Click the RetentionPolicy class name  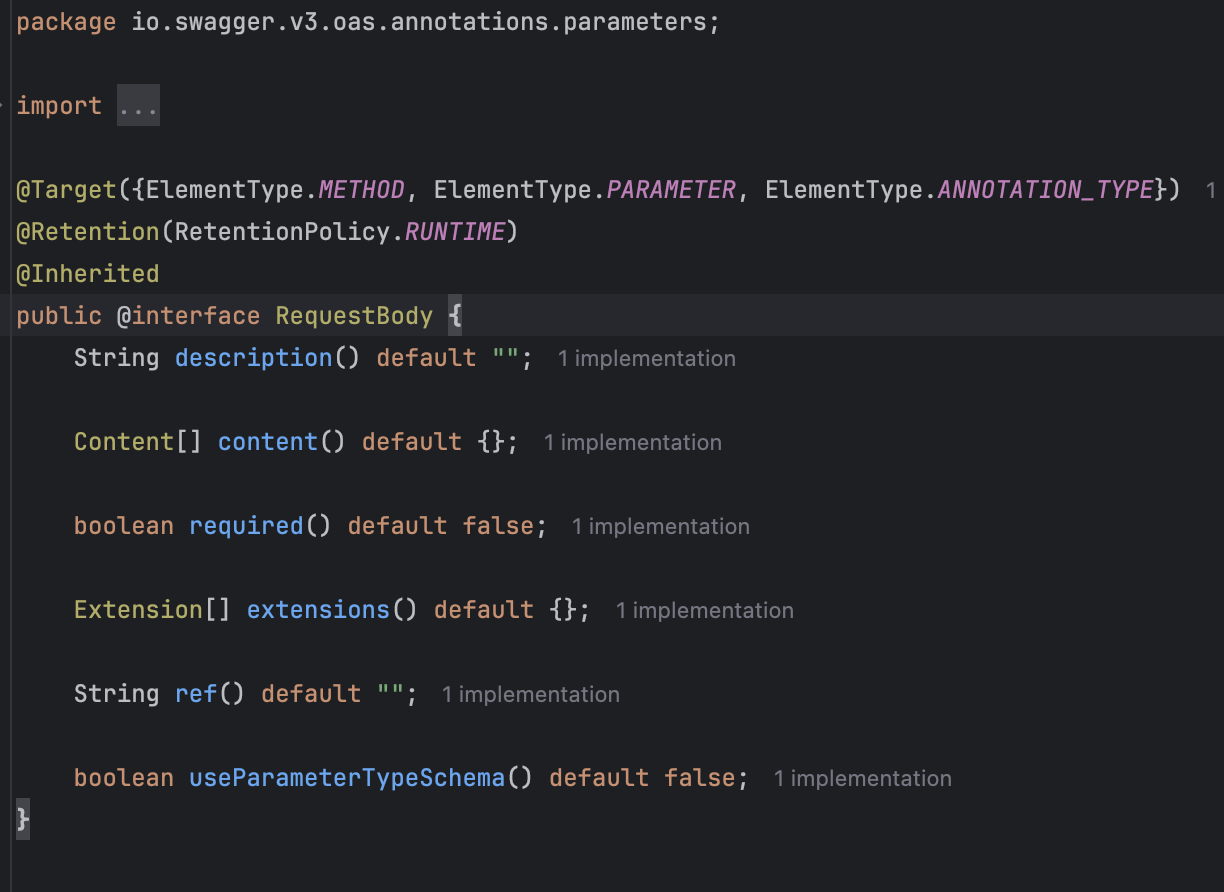[282, 232]
